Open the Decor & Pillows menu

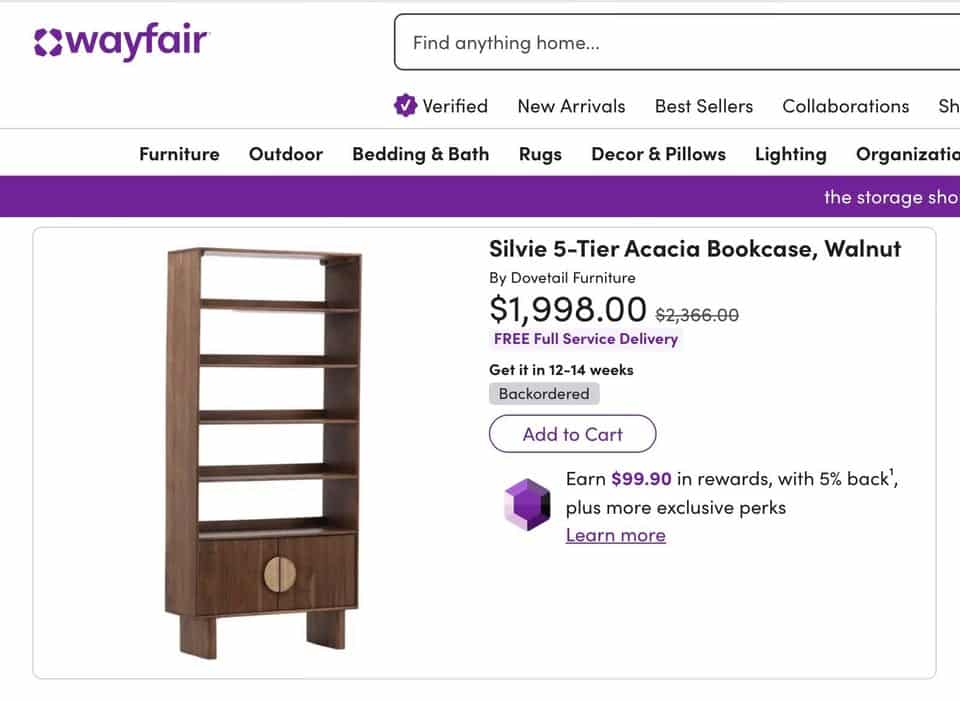[x=658, y=154]
